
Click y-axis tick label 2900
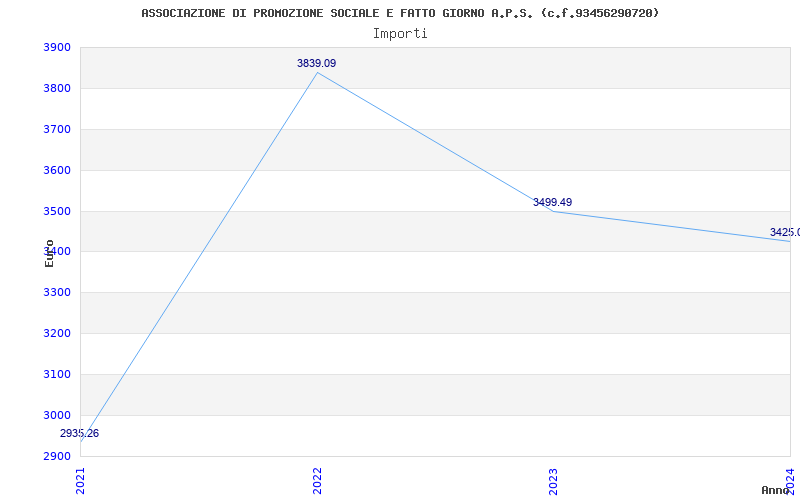pyautogui.click(x=57, y=456)
